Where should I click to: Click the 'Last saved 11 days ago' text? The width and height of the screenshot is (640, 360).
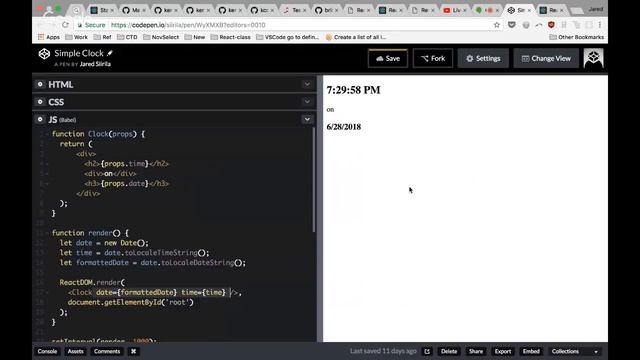383,351
